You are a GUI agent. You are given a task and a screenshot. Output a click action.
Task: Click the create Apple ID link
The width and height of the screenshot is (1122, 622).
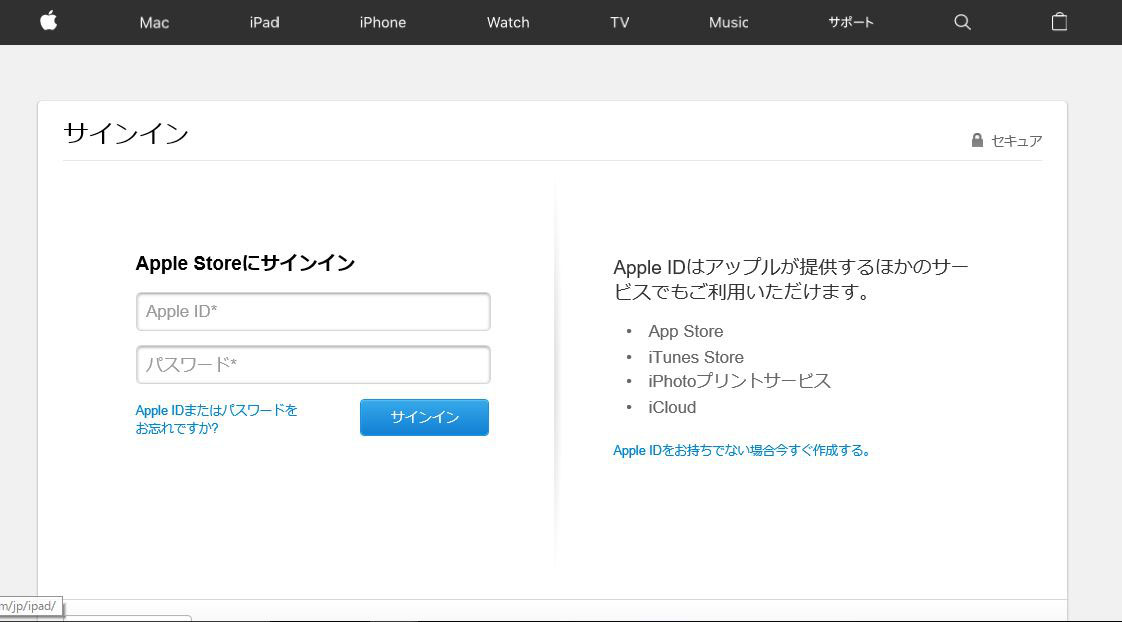click(742, 450)
